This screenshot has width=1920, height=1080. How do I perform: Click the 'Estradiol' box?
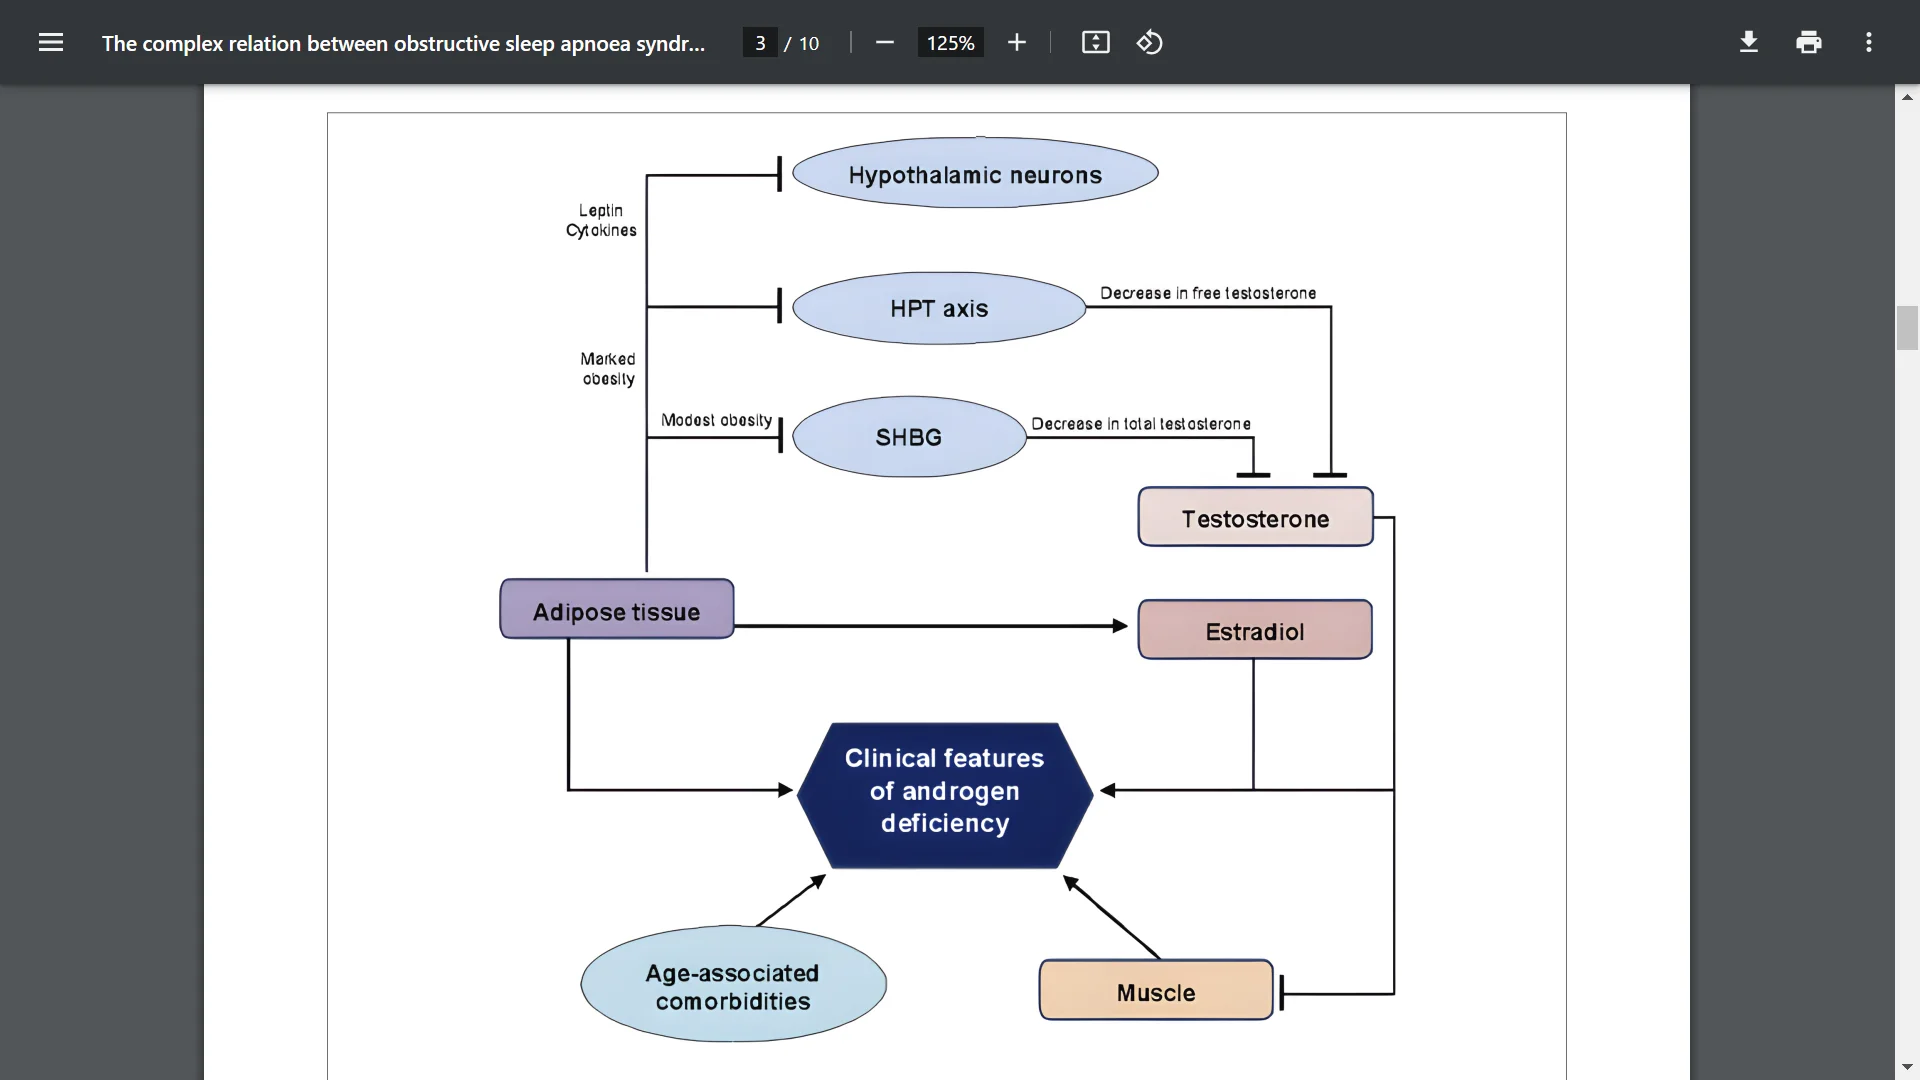[1255, 630]
